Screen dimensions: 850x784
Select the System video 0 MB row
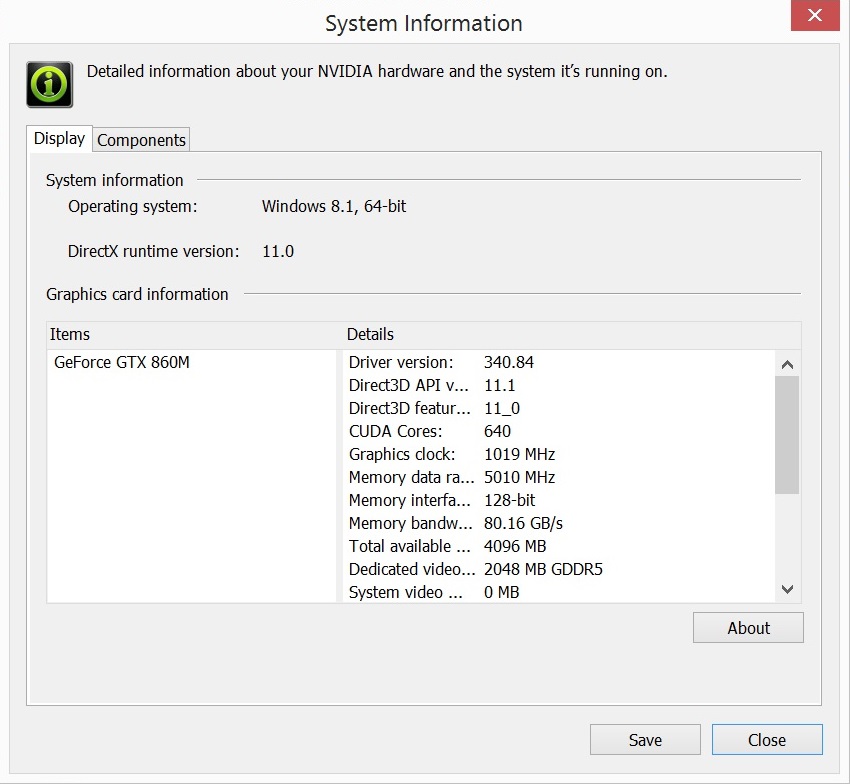(x=559, y=592)
